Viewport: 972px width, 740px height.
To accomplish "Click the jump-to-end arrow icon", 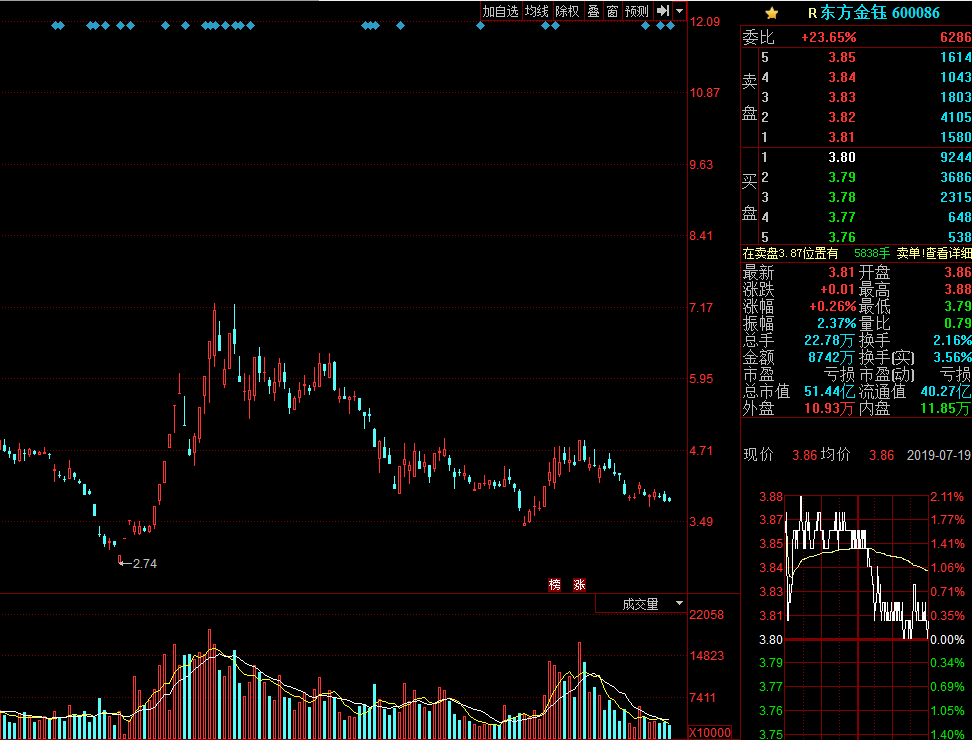I will (663, 11).
